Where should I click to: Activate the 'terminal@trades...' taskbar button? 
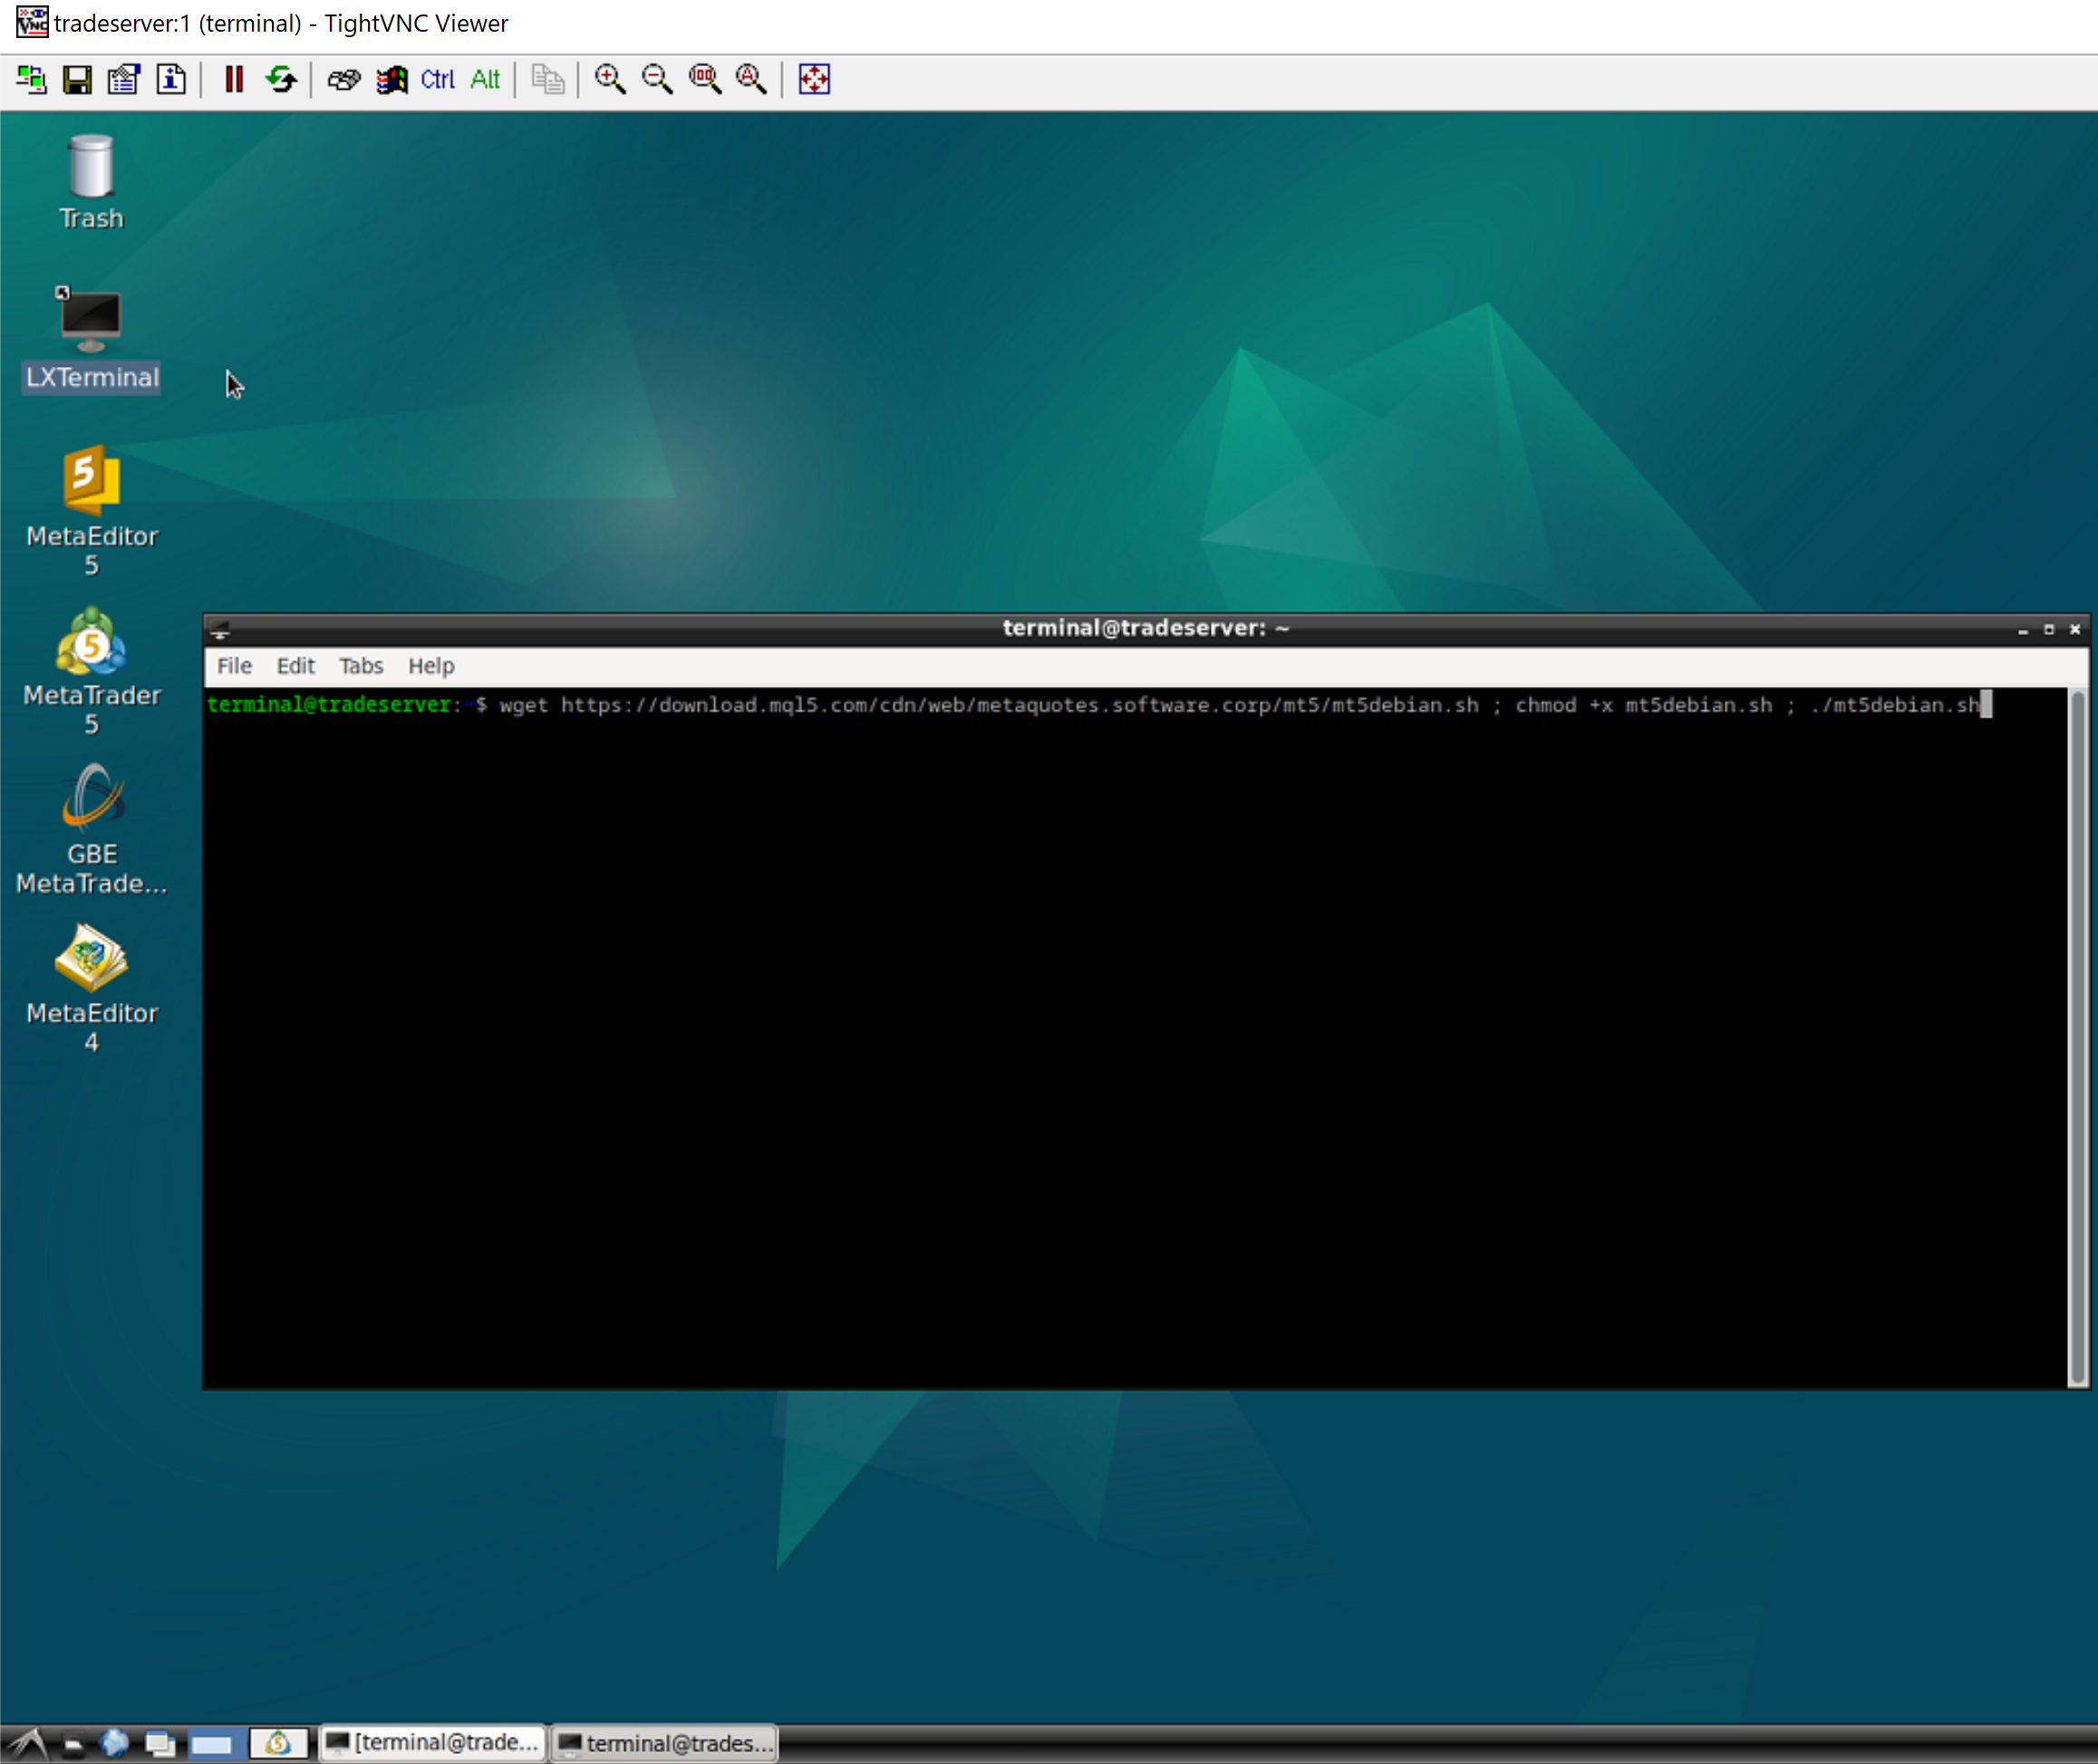point(666,1743)
